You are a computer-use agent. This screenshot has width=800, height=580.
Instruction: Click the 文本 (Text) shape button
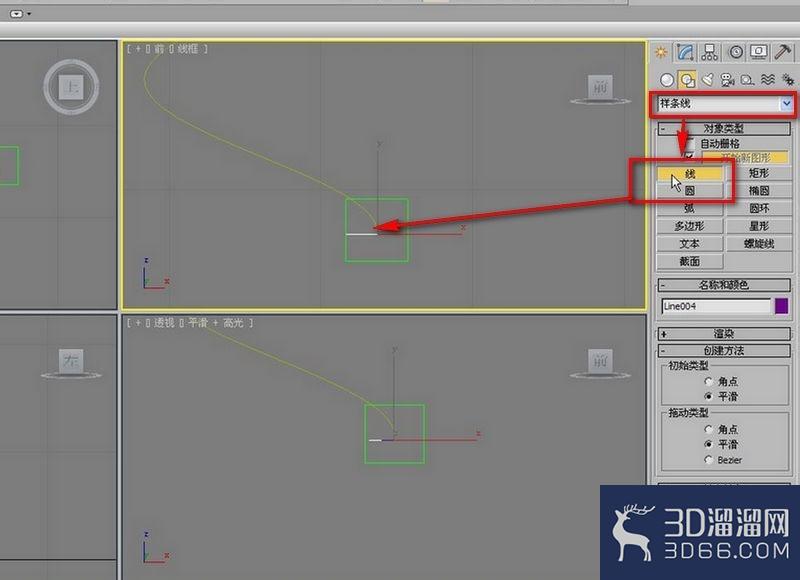pos(690,244)
